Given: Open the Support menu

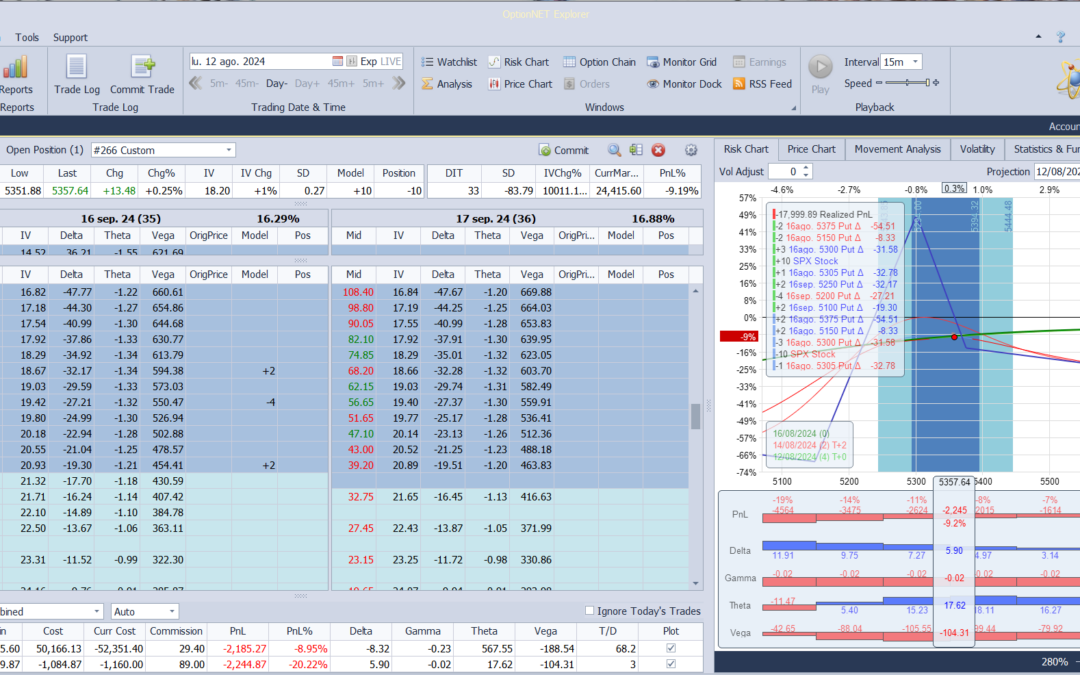Looking at the screenshot, I should pos(70,37).
